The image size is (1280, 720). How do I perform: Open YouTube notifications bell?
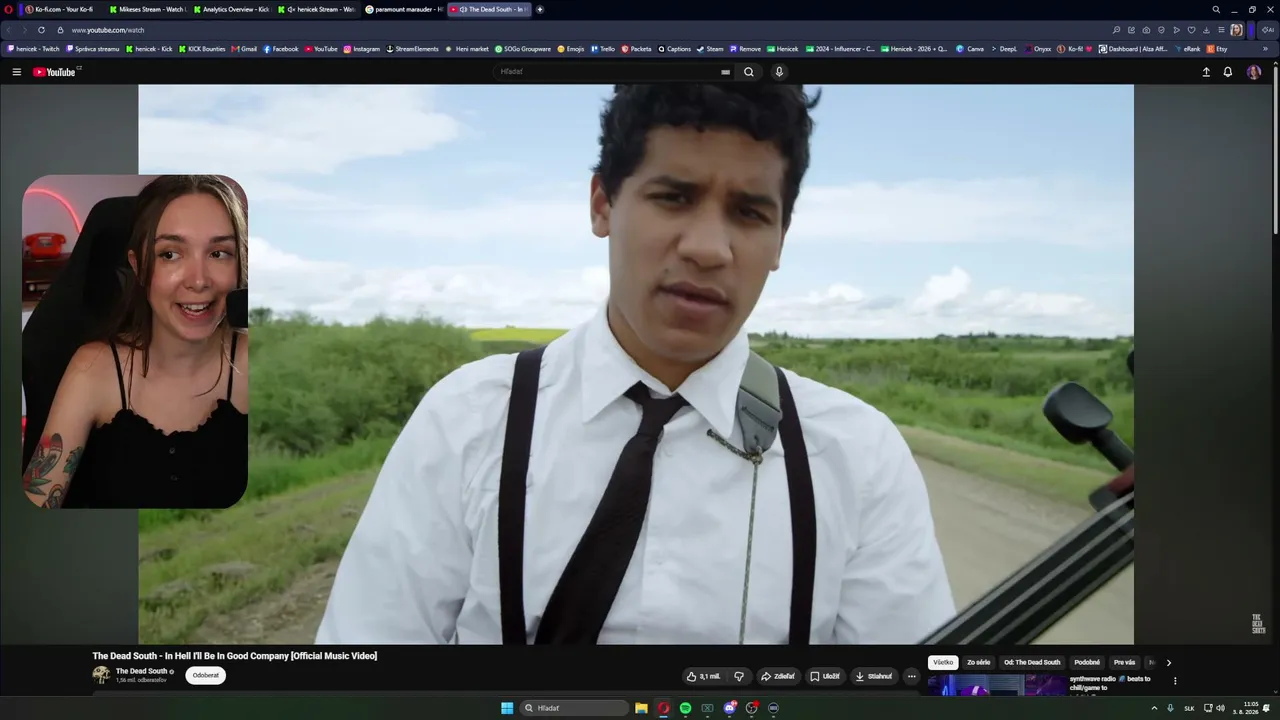click(x=1228, y=72)
